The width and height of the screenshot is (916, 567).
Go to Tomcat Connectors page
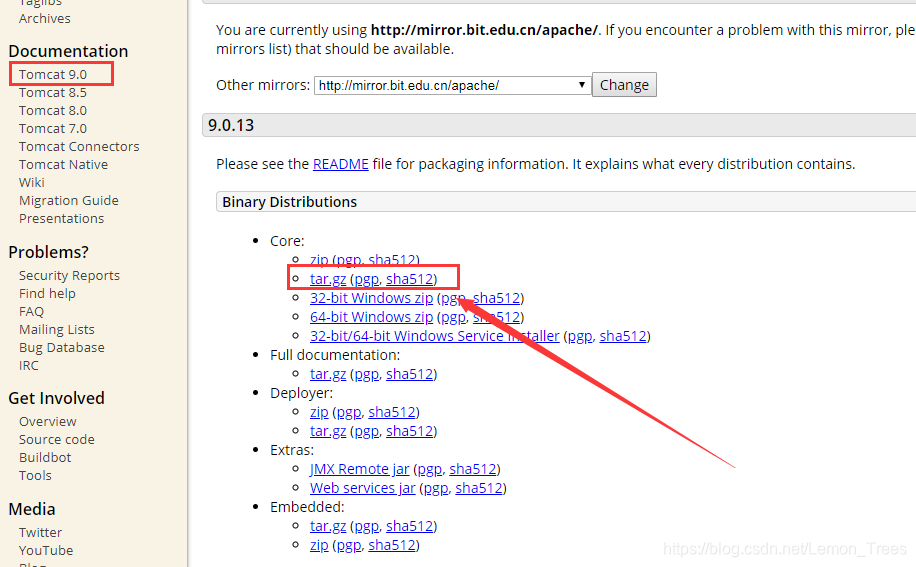(79, 147)
